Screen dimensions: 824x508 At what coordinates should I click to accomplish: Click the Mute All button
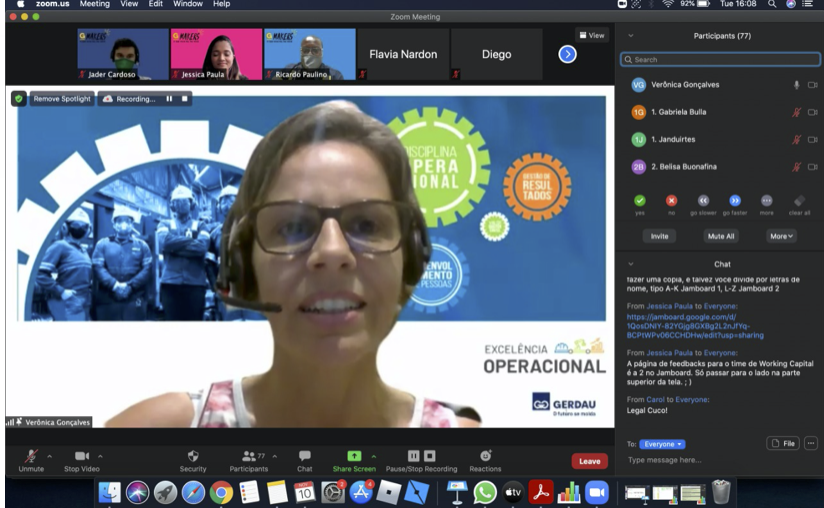click(x=721, y=236)
